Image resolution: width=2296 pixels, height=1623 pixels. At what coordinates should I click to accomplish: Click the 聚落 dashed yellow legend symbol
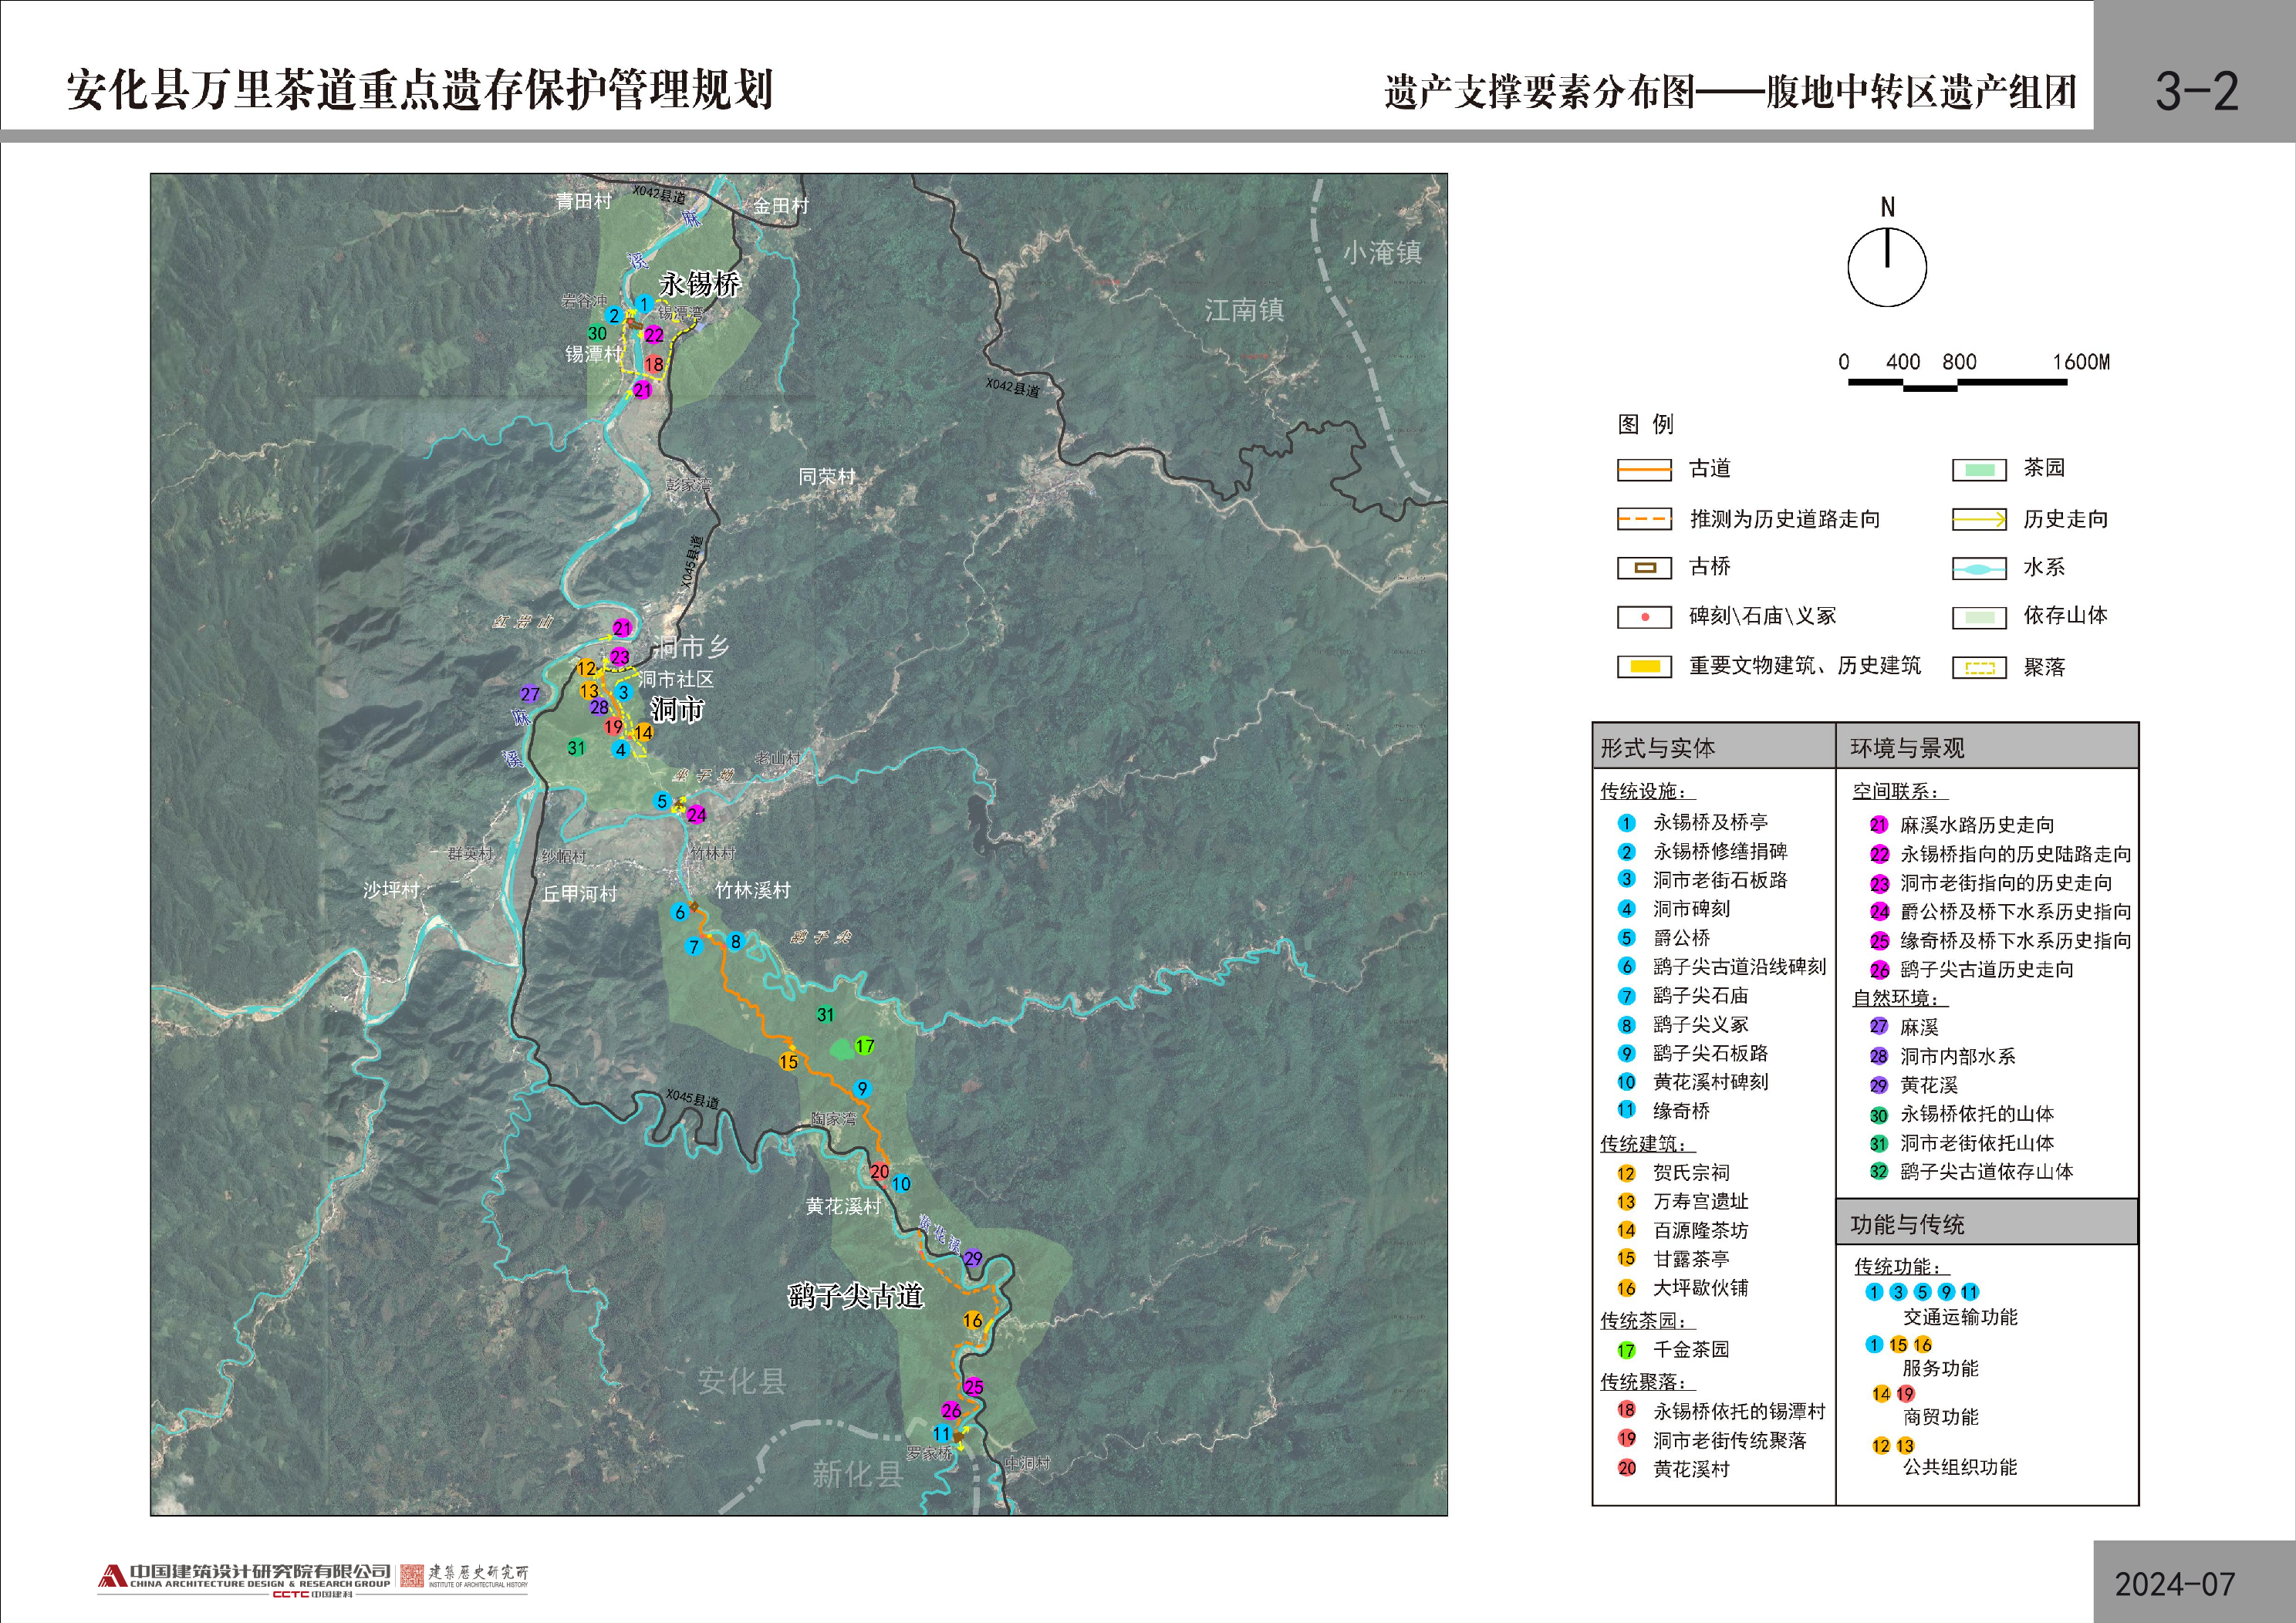coord(1979,668)
